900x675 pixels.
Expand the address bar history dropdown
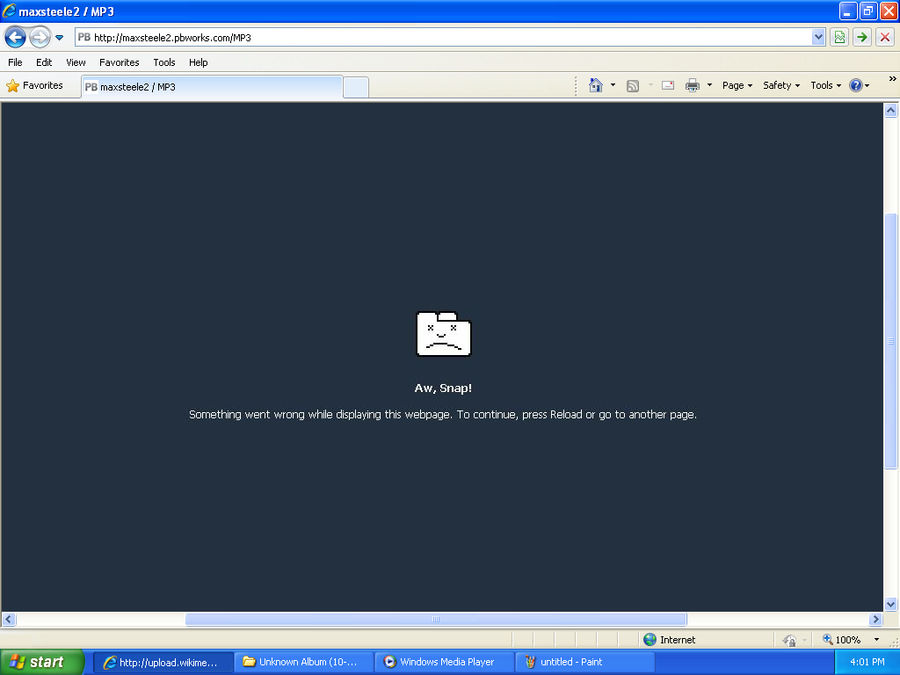[818, 38]
